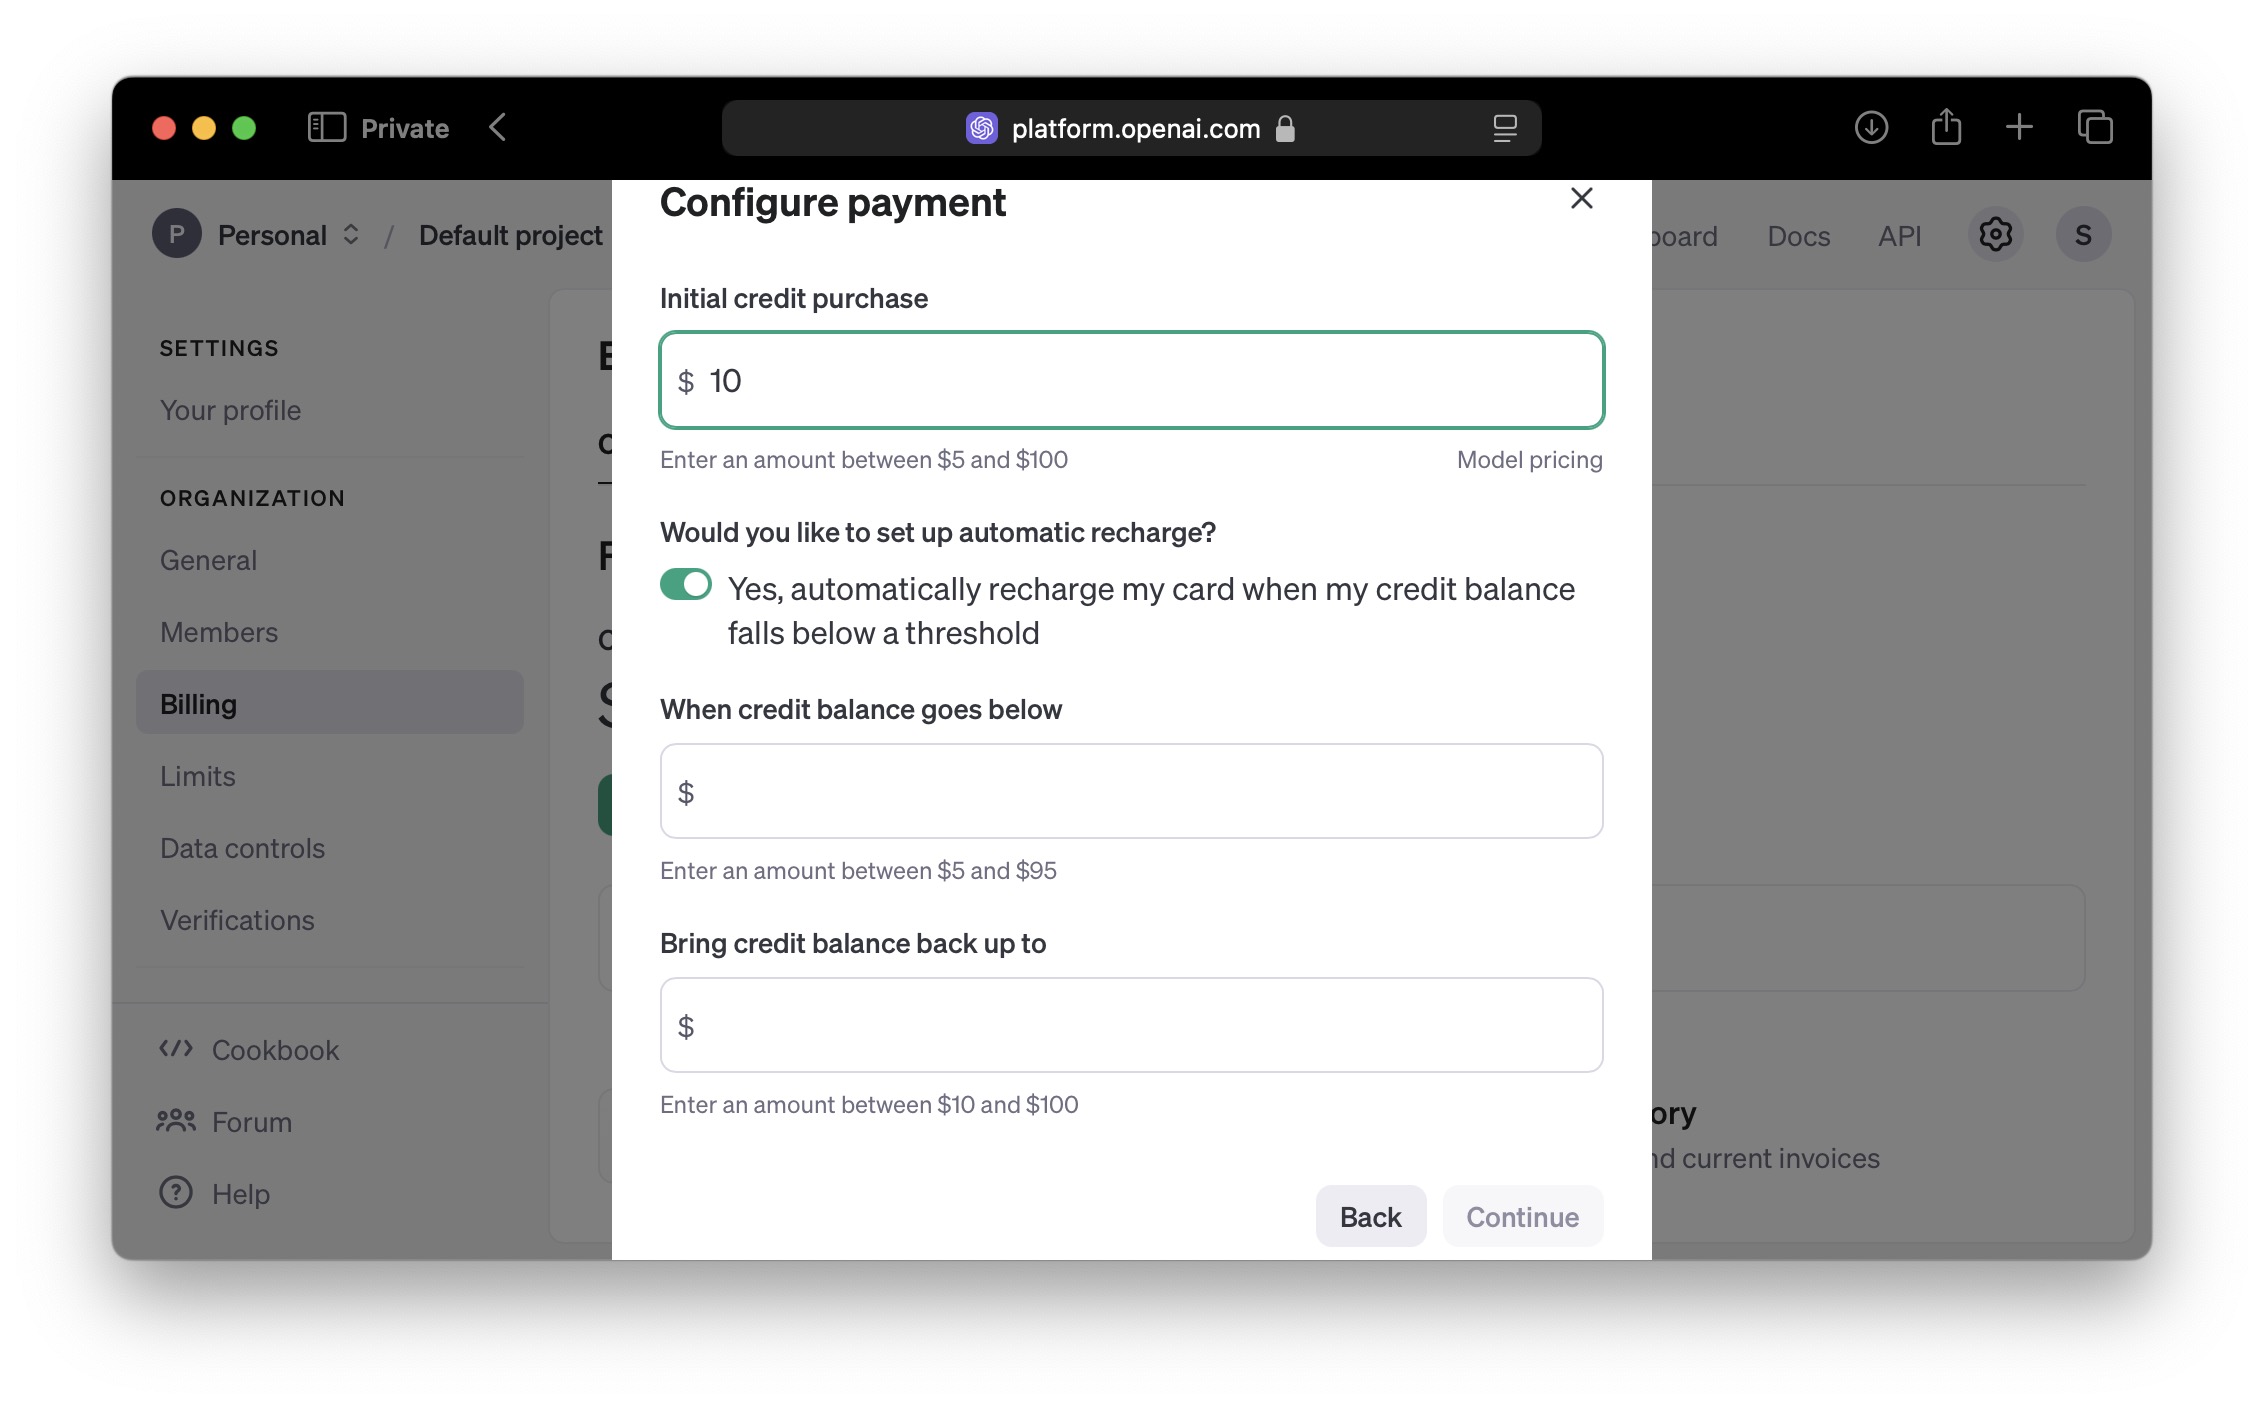
Task: Click the Personal organization P avatar
Action: coord(177,234)
